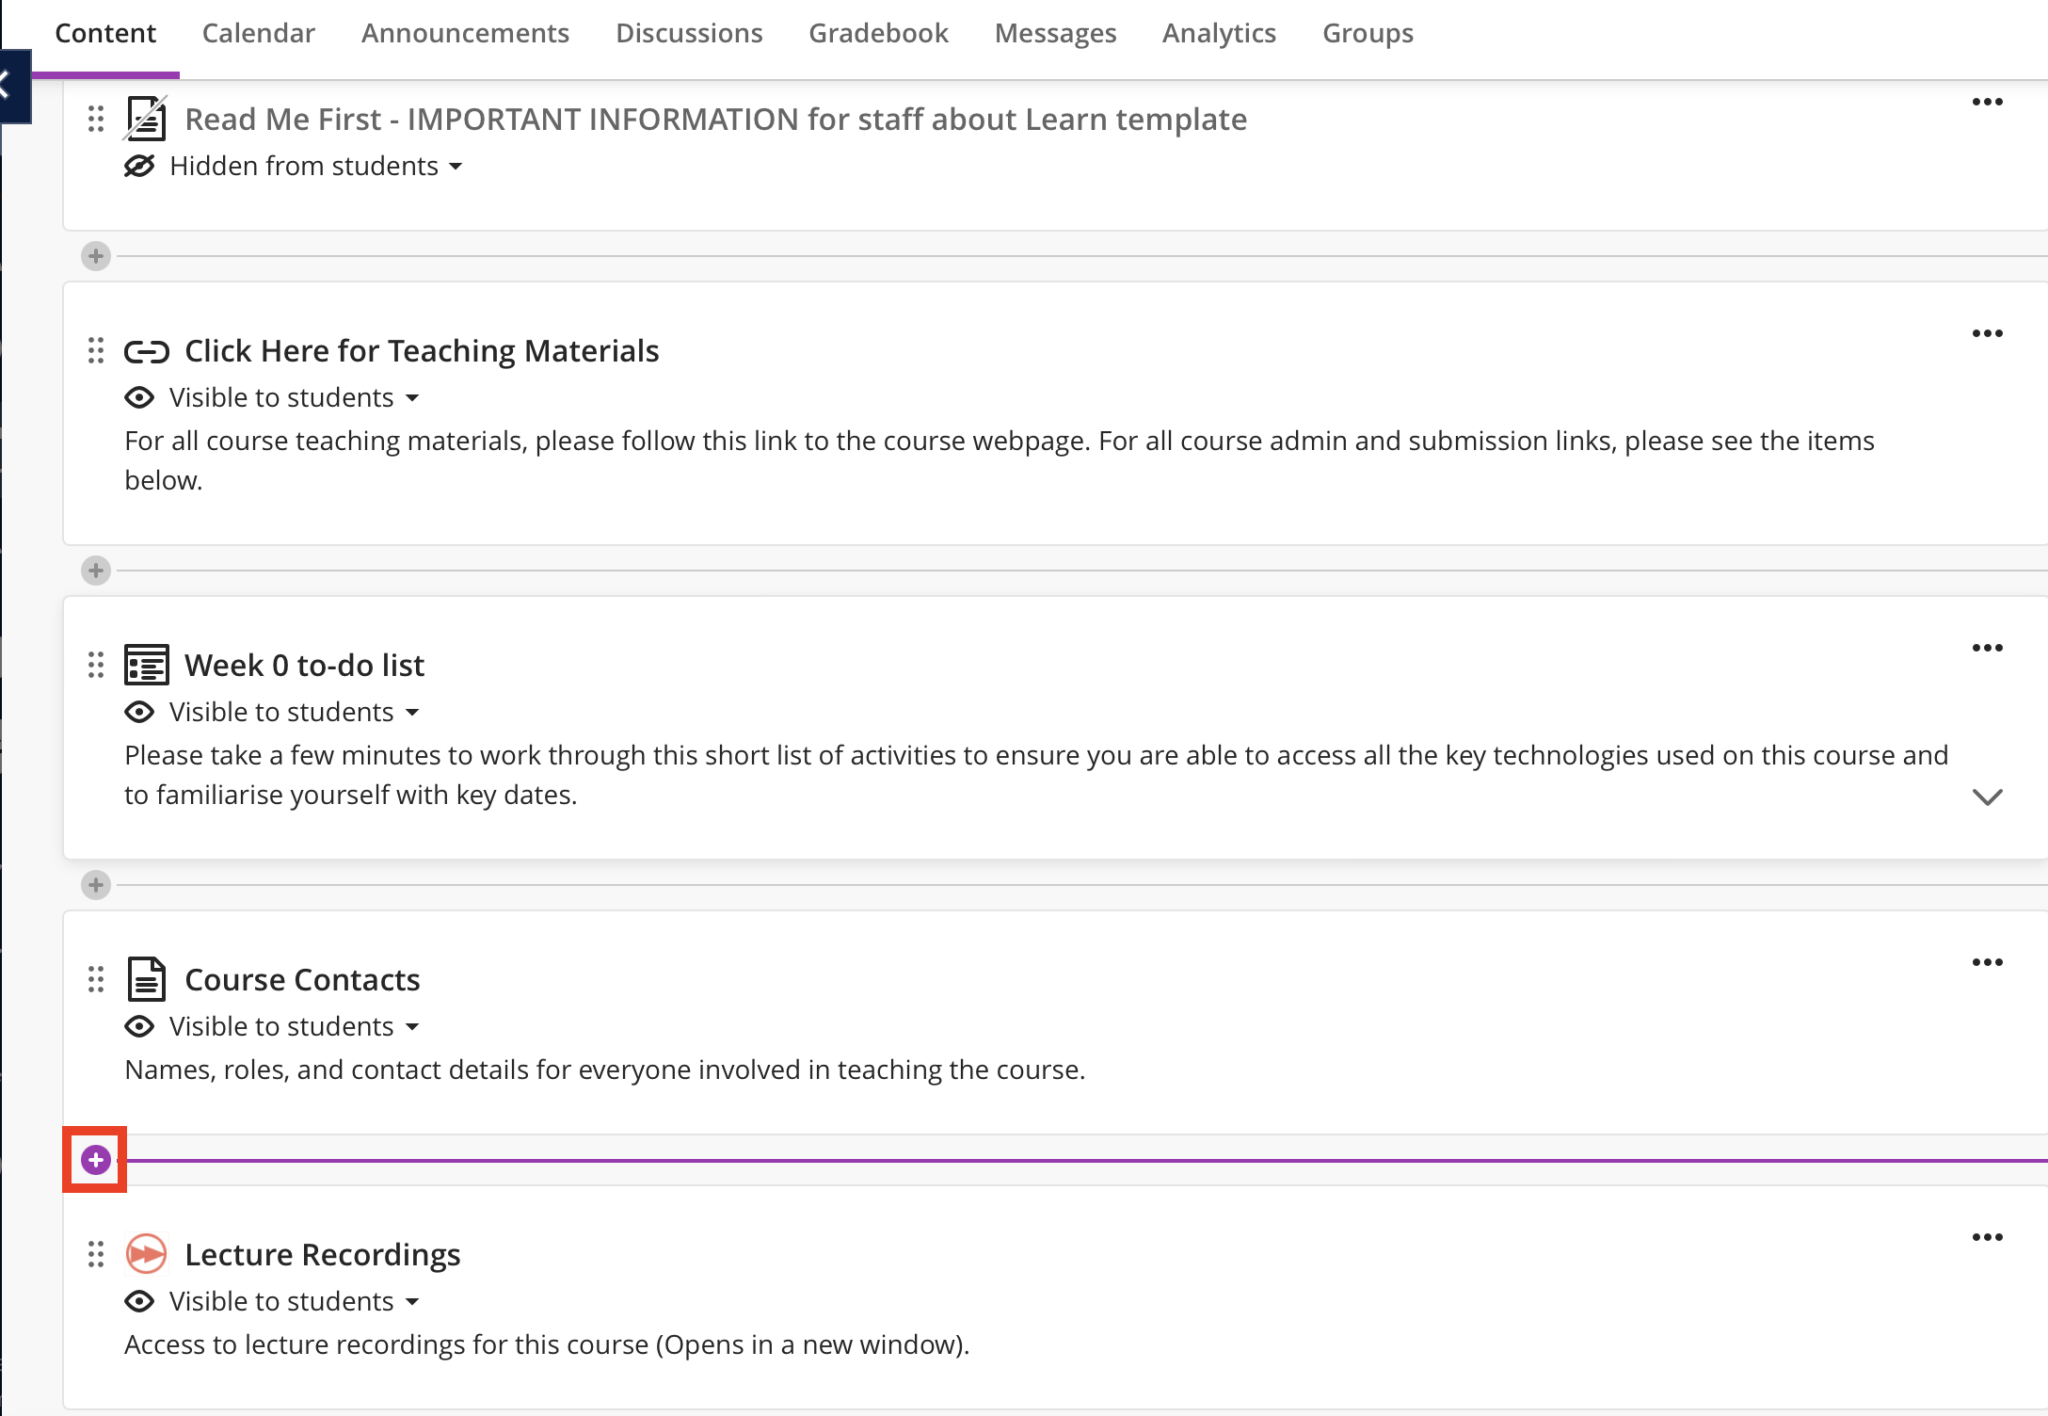The width and height of the screenshot is (2048, 1416).
Task: Toggle visibility of Read Me First item
Action: [x=139, y=166]
